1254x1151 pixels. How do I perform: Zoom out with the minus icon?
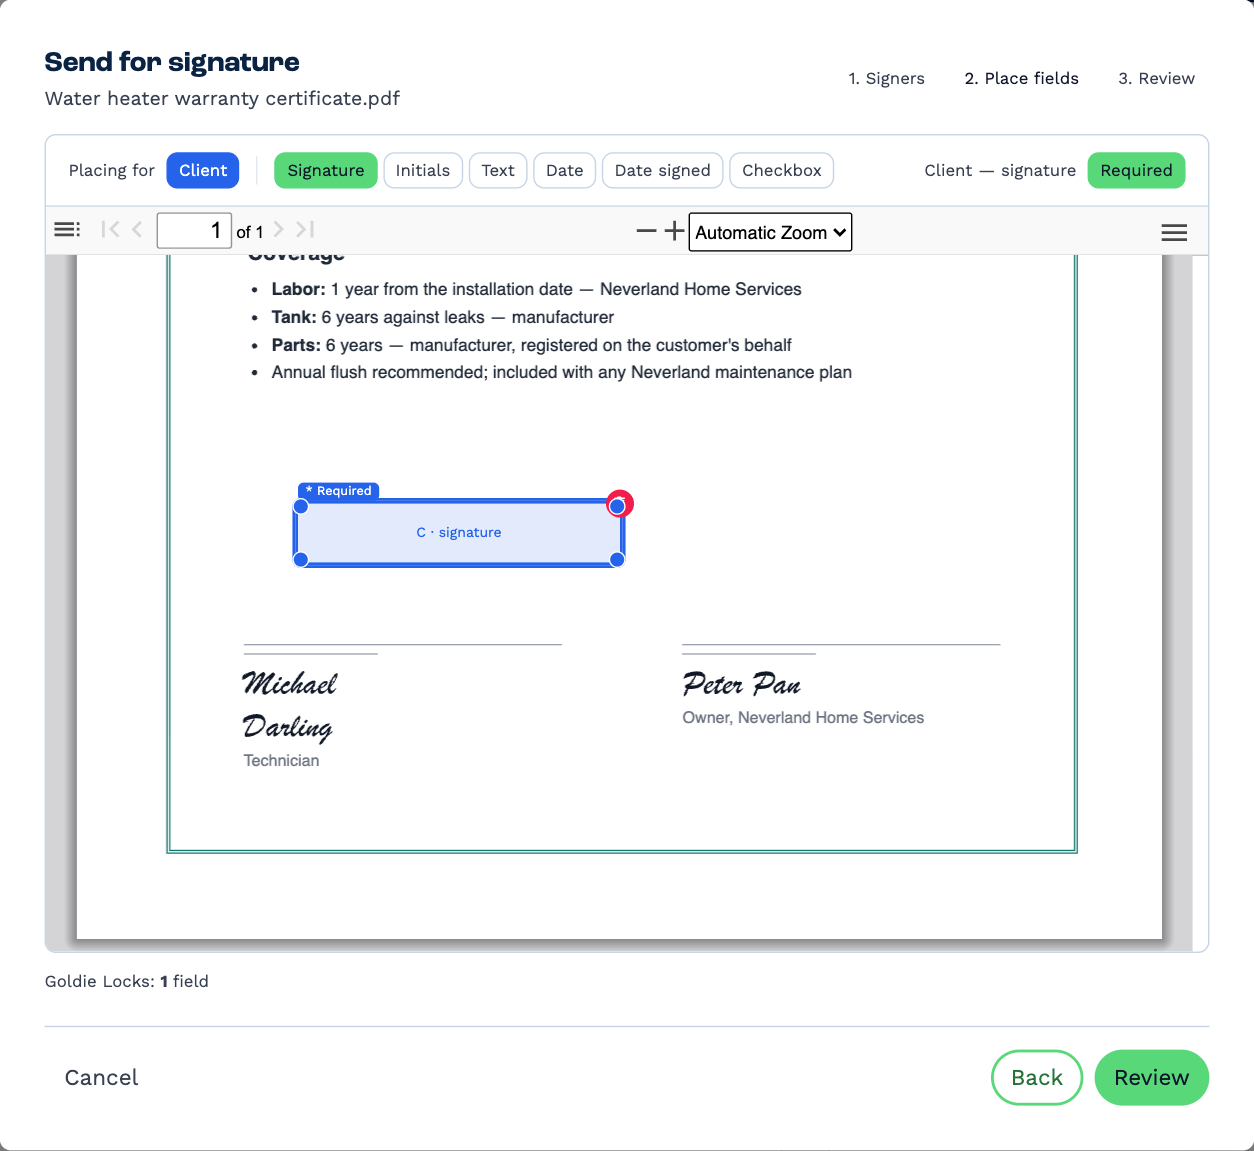point(646,231)
